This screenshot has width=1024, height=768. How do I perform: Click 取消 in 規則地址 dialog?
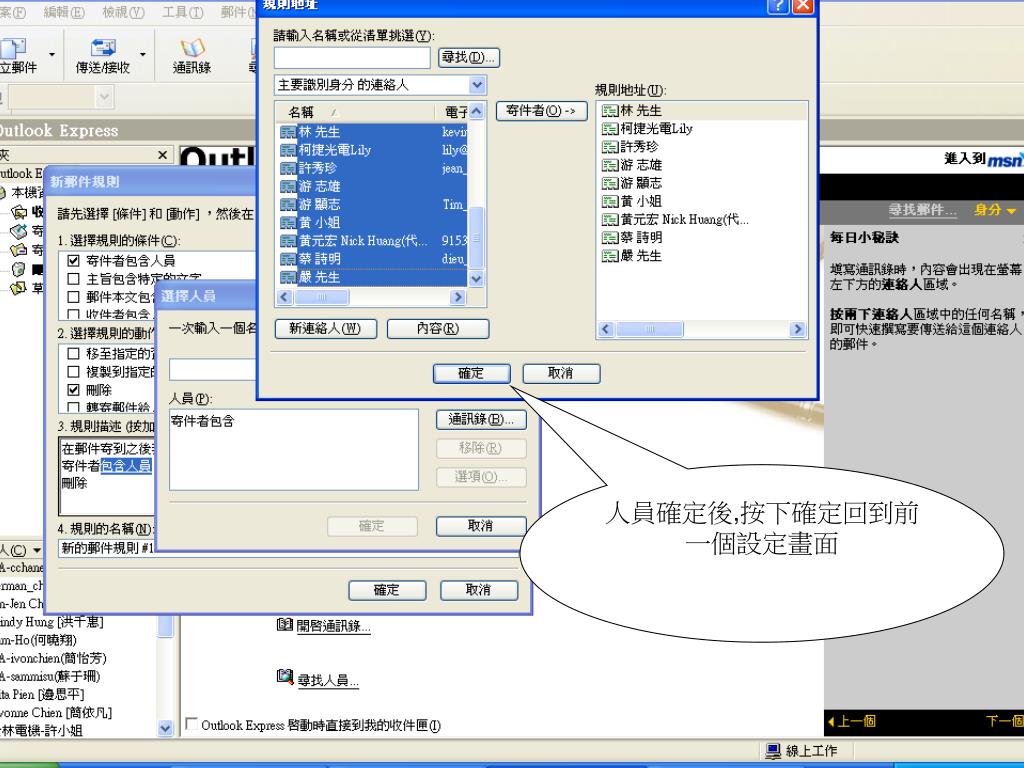point(560,374)
